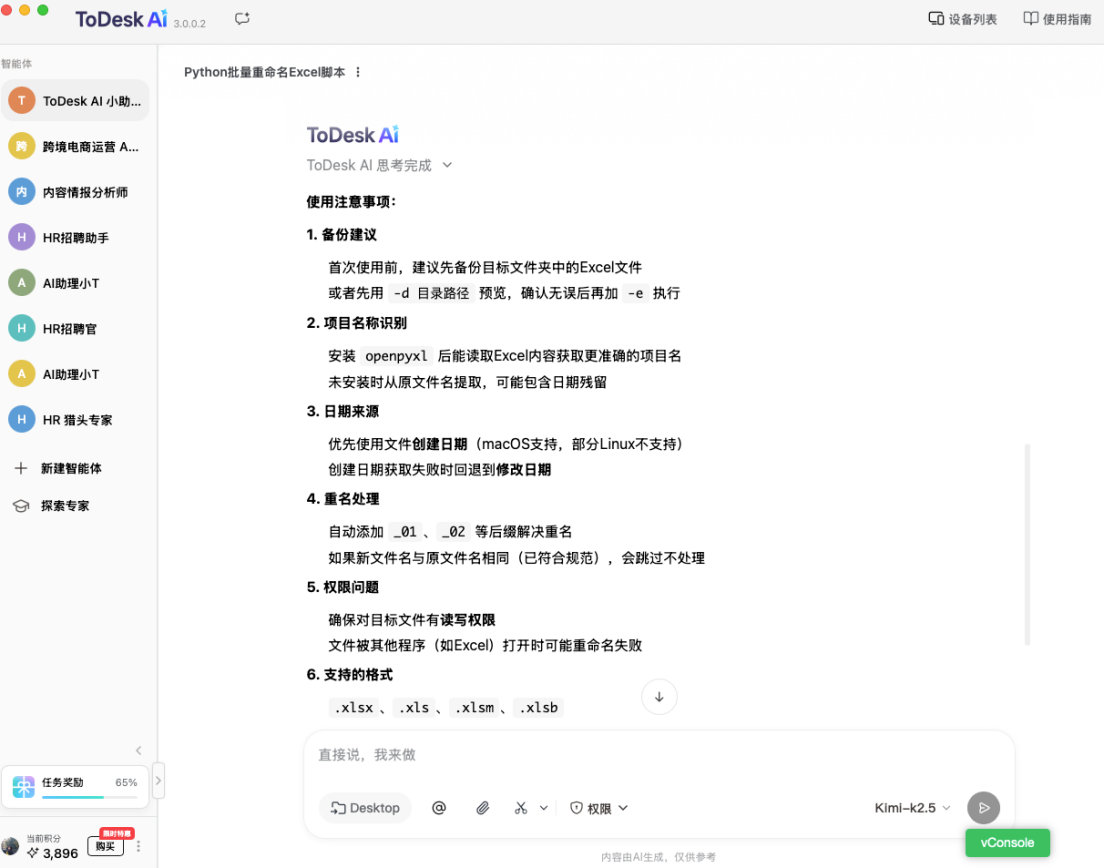Click the _01 suffix code tag
This screenshot has width=1104, height=868.
[x=405, y=532]
